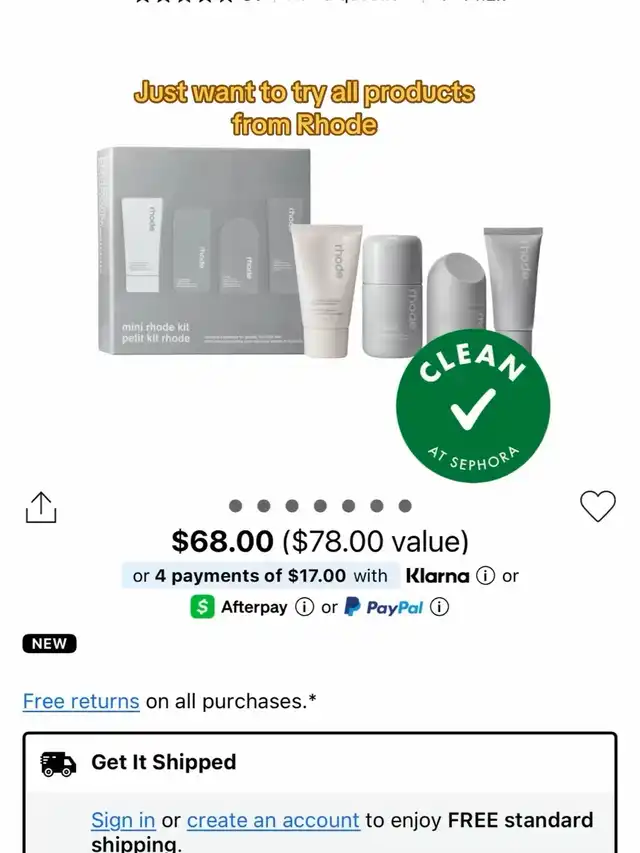Tap the 4 payments of $17.00 text
This screenshot has width=640, height=853.
pyautogui.click(x=250, y=576)
